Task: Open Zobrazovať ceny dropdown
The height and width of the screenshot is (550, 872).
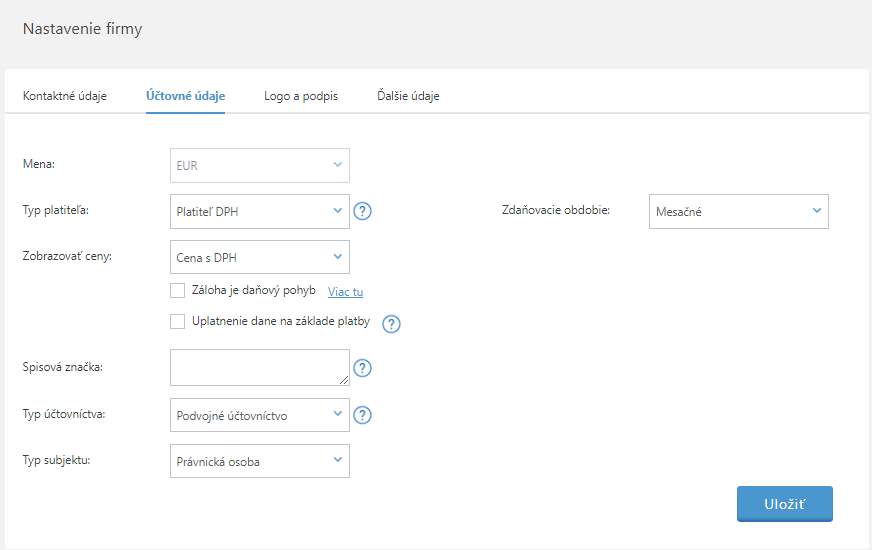Action: coord(260,257)
